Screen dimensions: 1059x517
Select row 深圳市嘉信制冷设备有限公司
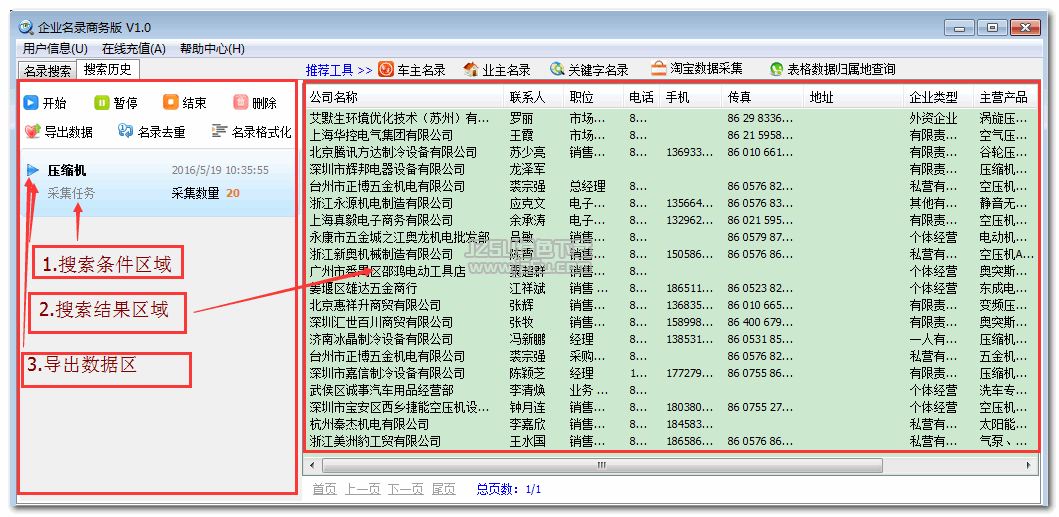coord(671,373)
